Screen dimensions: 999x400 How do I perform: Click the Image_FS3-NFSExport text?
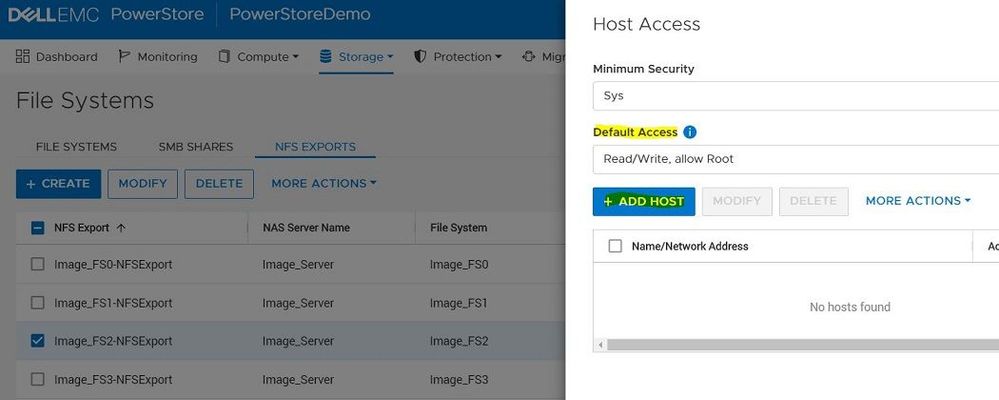click(x=113, y=379)
